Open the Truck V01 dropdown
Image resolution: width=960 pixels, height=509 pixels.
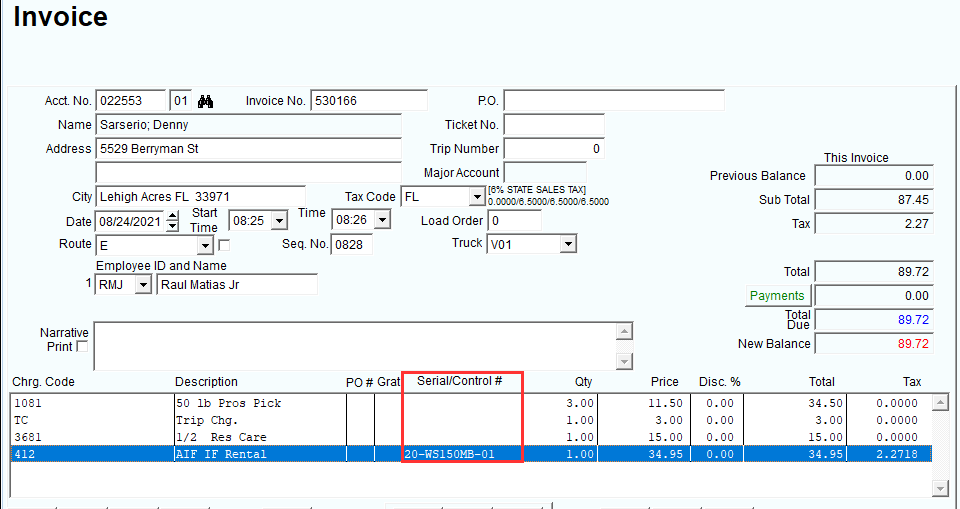tap(568, 244)
